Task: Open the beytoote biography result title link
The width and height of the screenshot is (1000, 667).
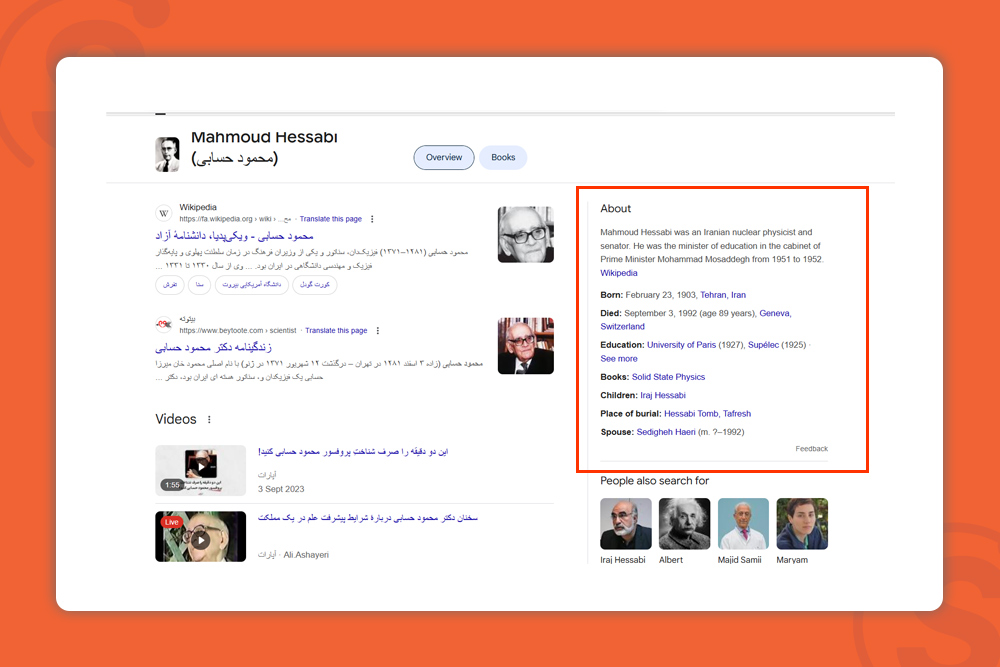Action: [x=213, y=348]
